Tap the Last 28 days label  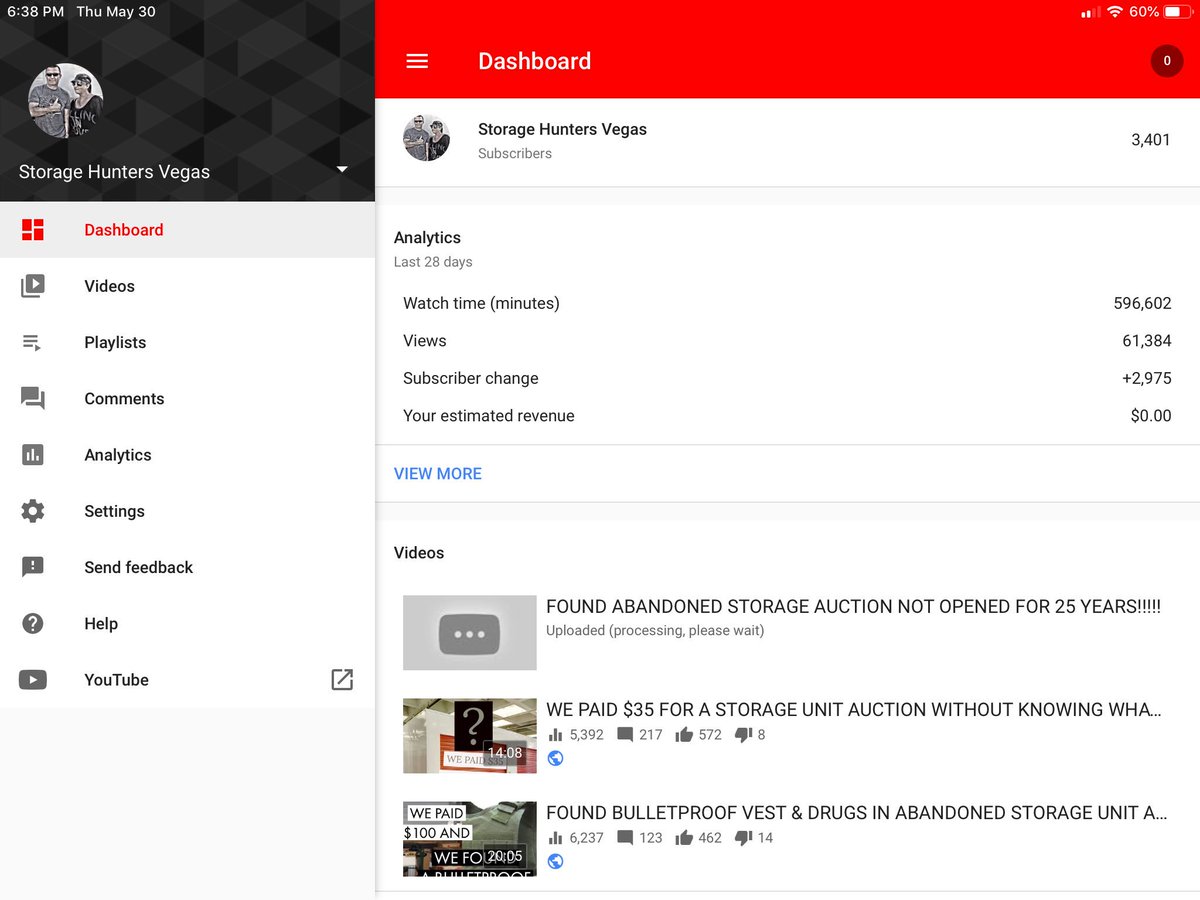[x=433, y=262]
